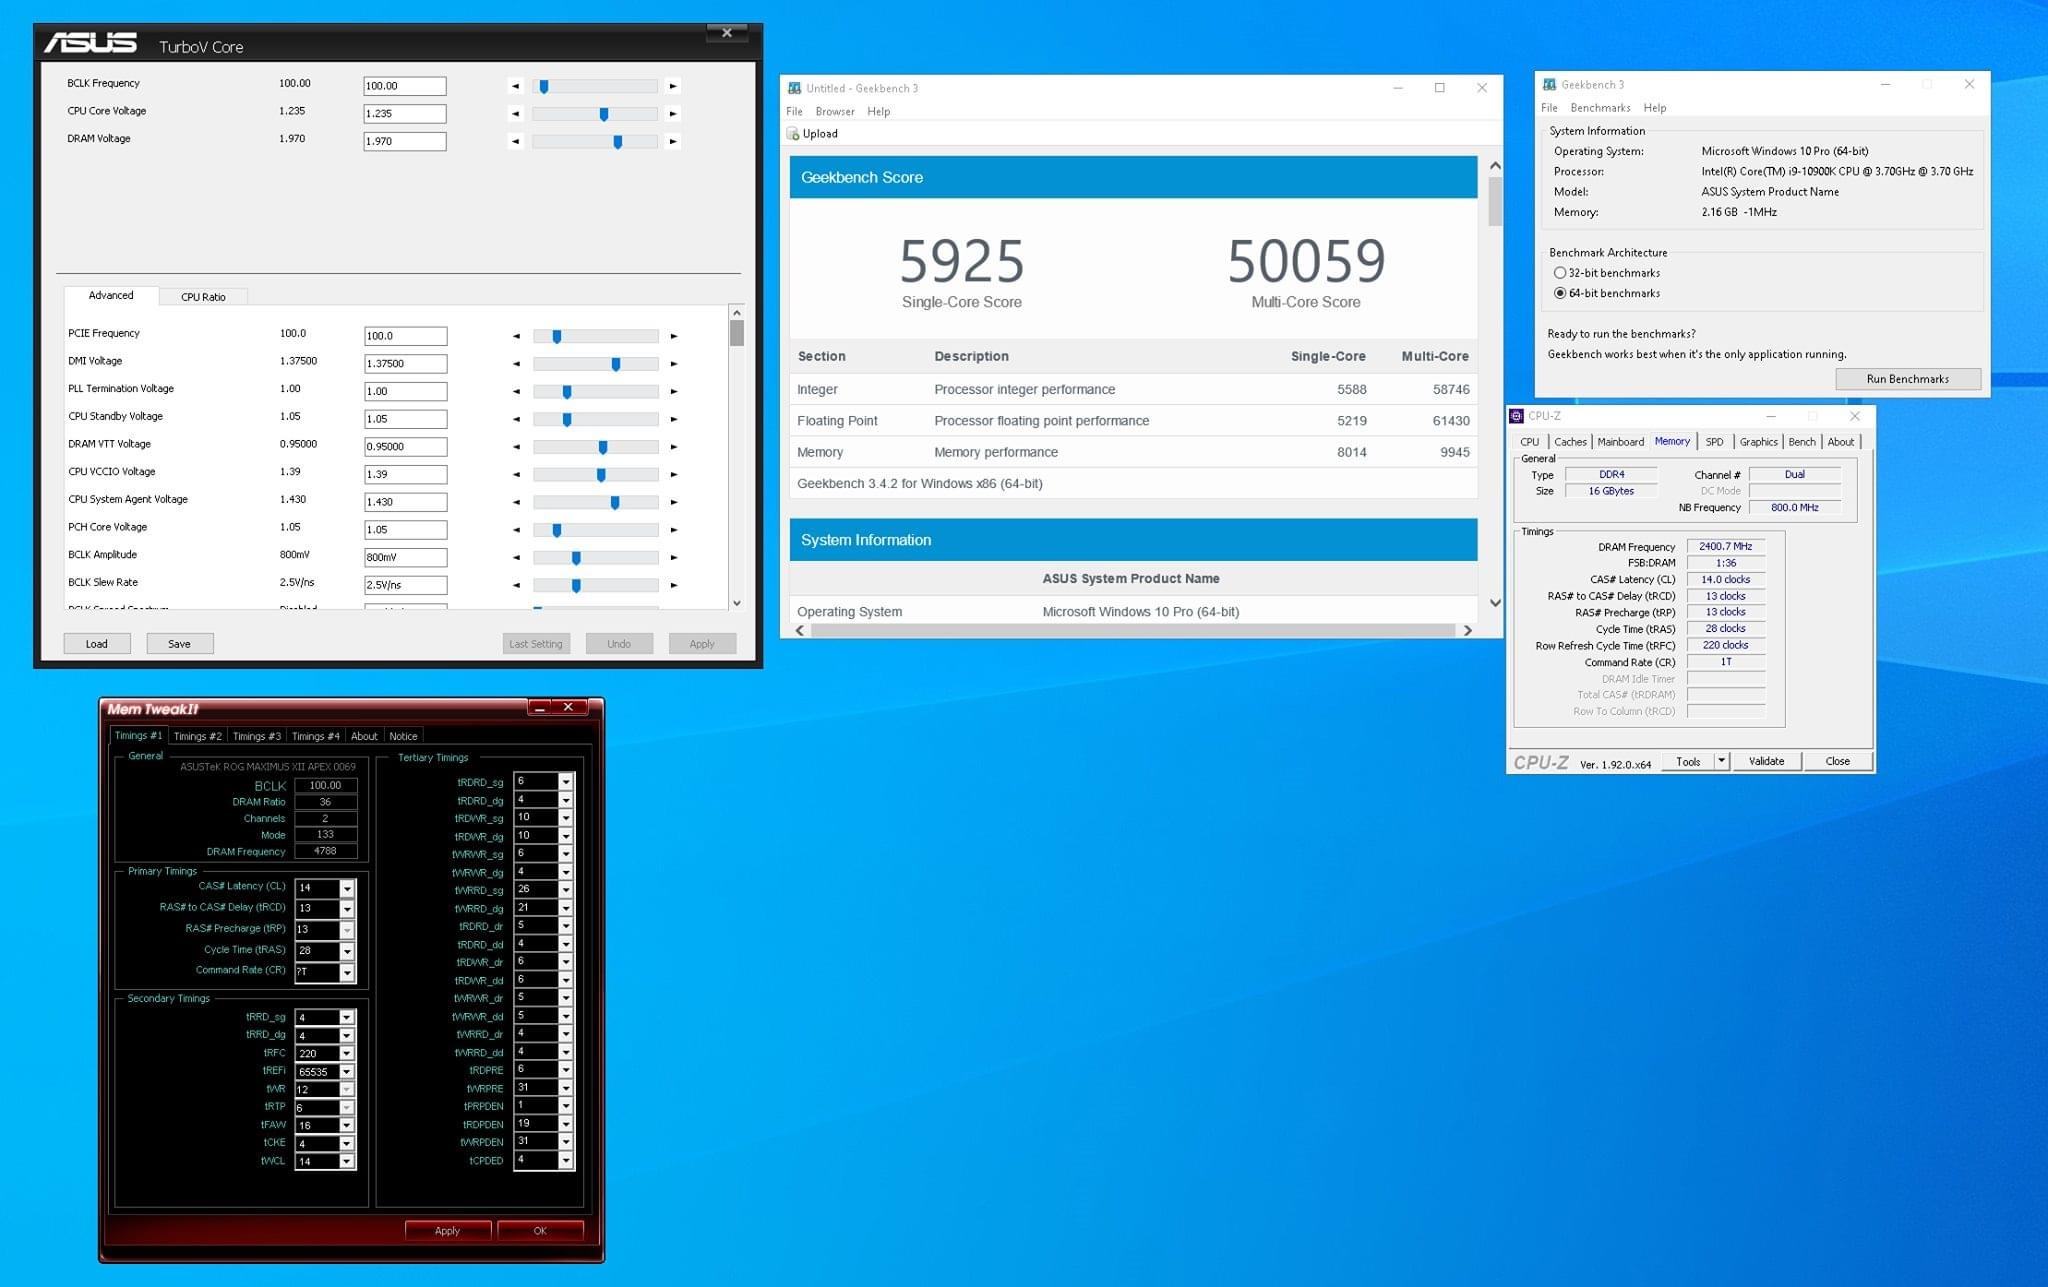
Task: Click Save button in TurboV Core
Action: [x=180, y=644]
